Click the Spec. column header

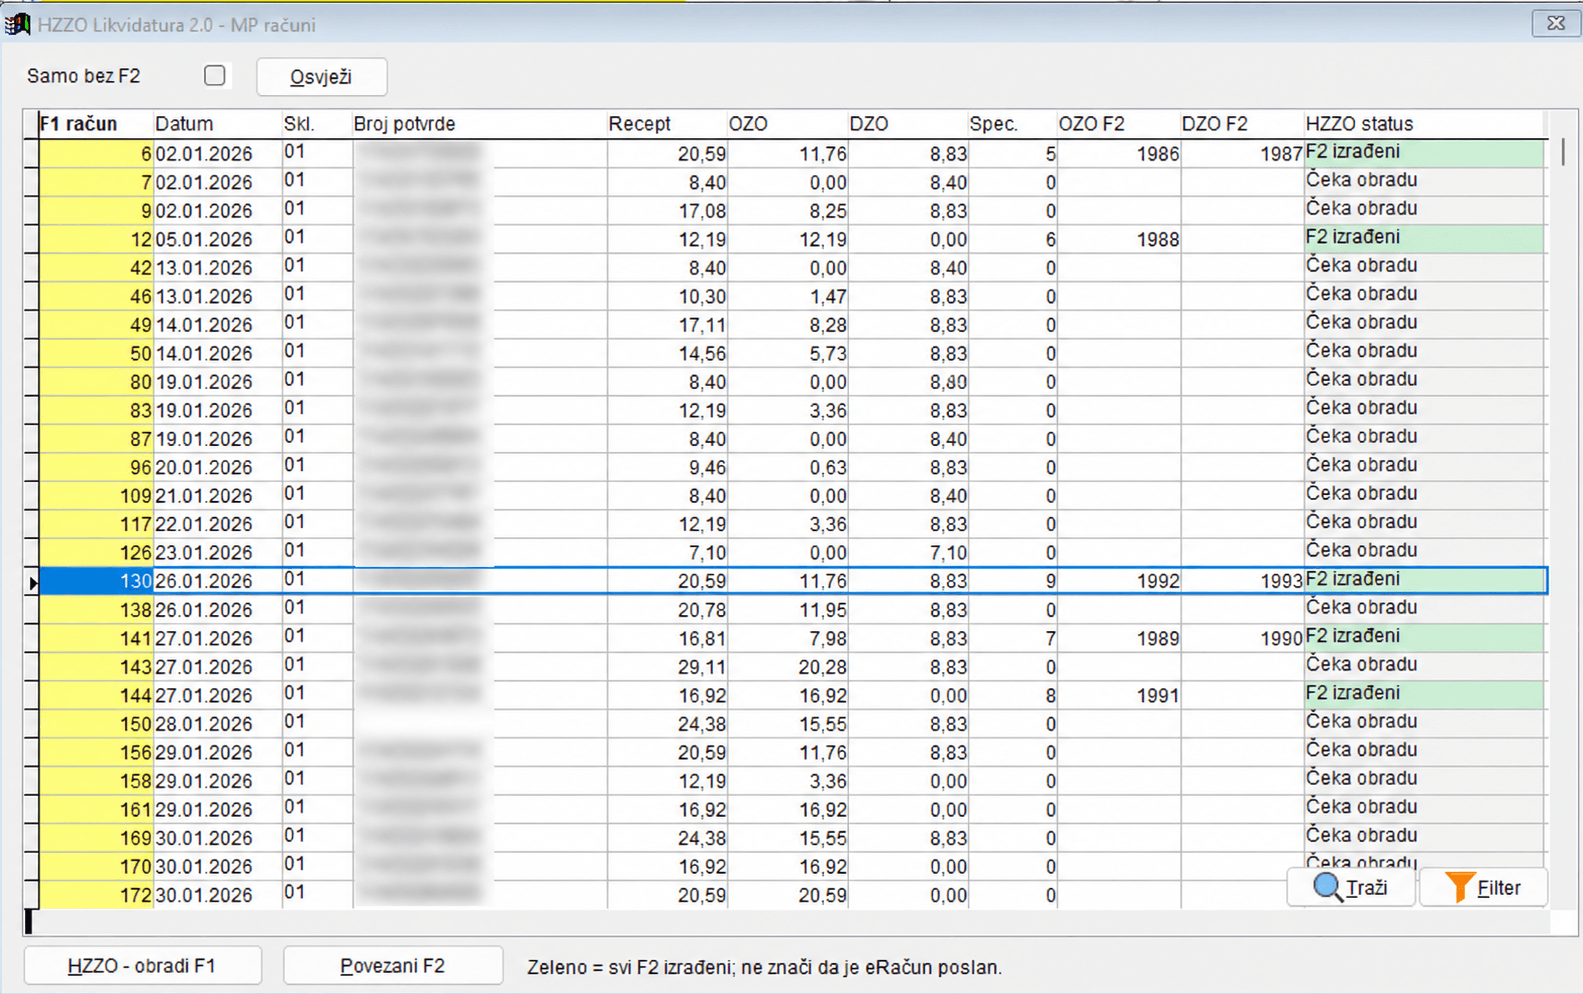click(1012, 124)
